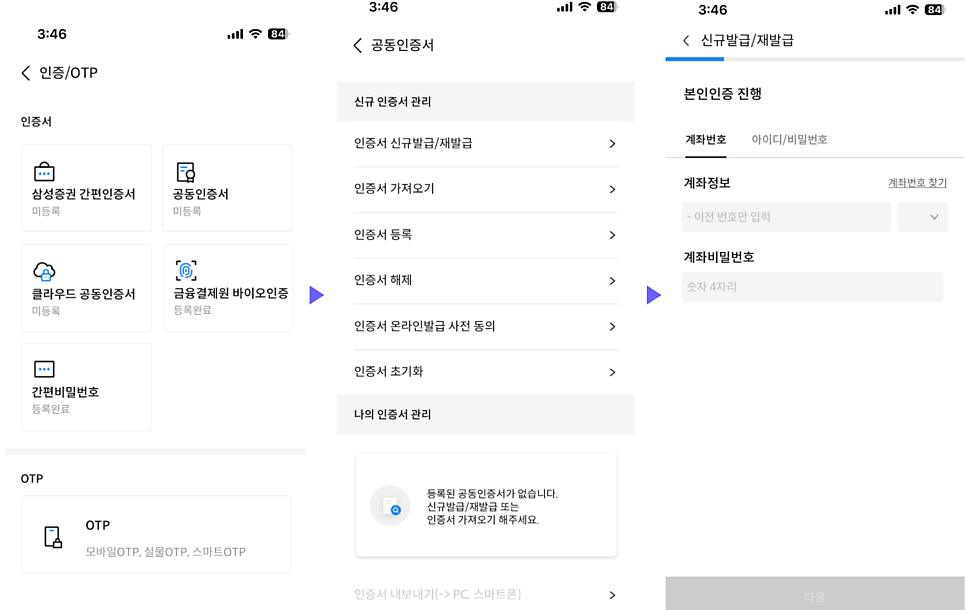
Task: Open the OTP phone-lock icon
Action: (x=54, y=537)
